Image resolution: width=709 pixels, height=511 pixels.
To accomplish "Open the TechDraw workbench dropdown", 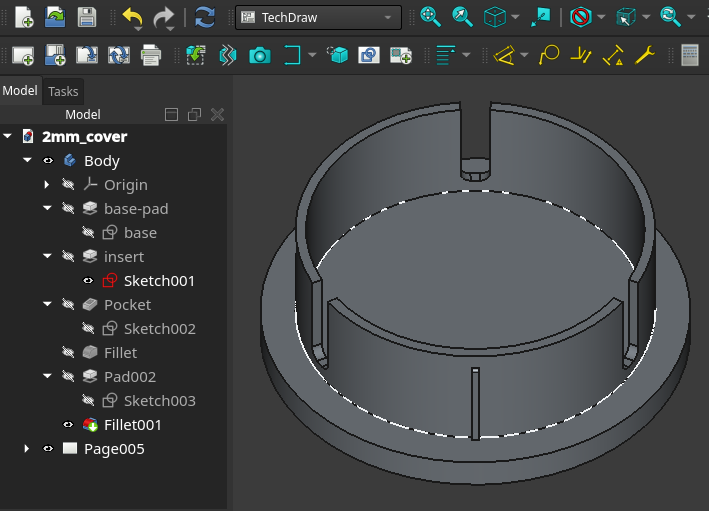I will [318, 18].
